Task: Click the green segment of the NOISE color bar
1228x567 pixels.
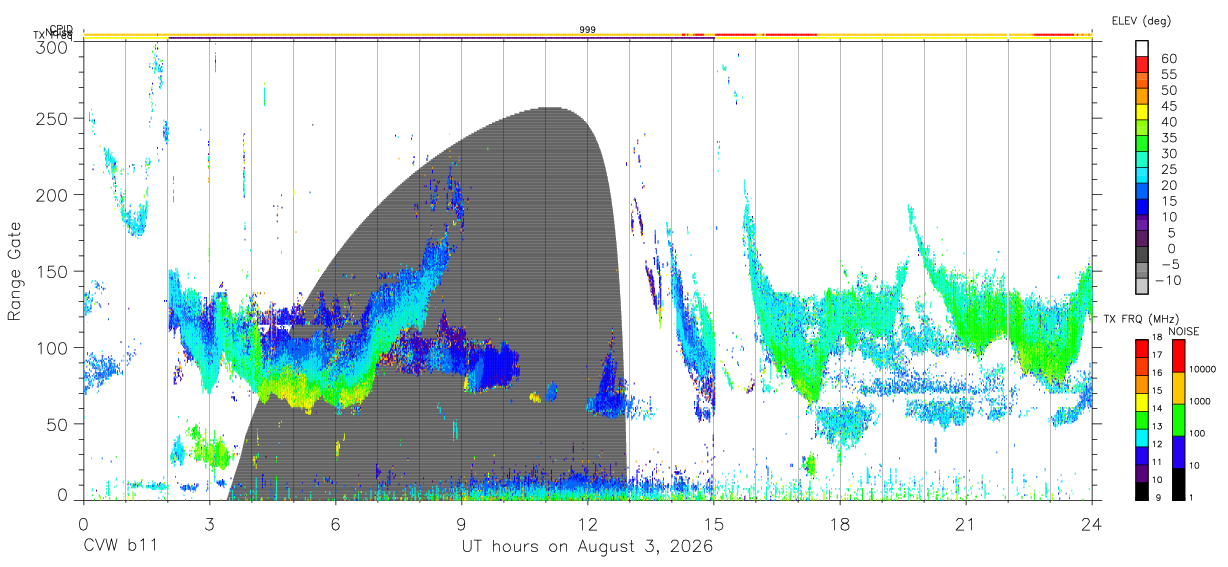Action: tap(1177, 420)
